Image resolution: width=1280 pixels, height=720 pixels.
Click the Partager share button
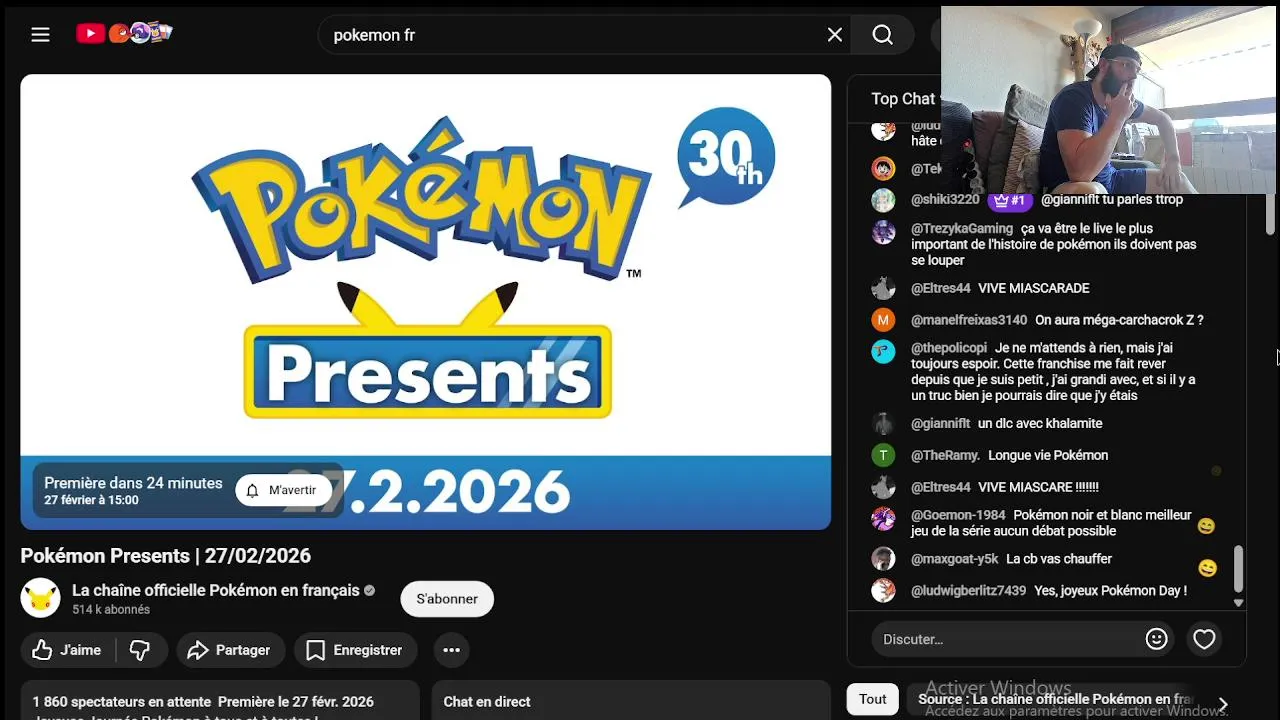point(230,650)
